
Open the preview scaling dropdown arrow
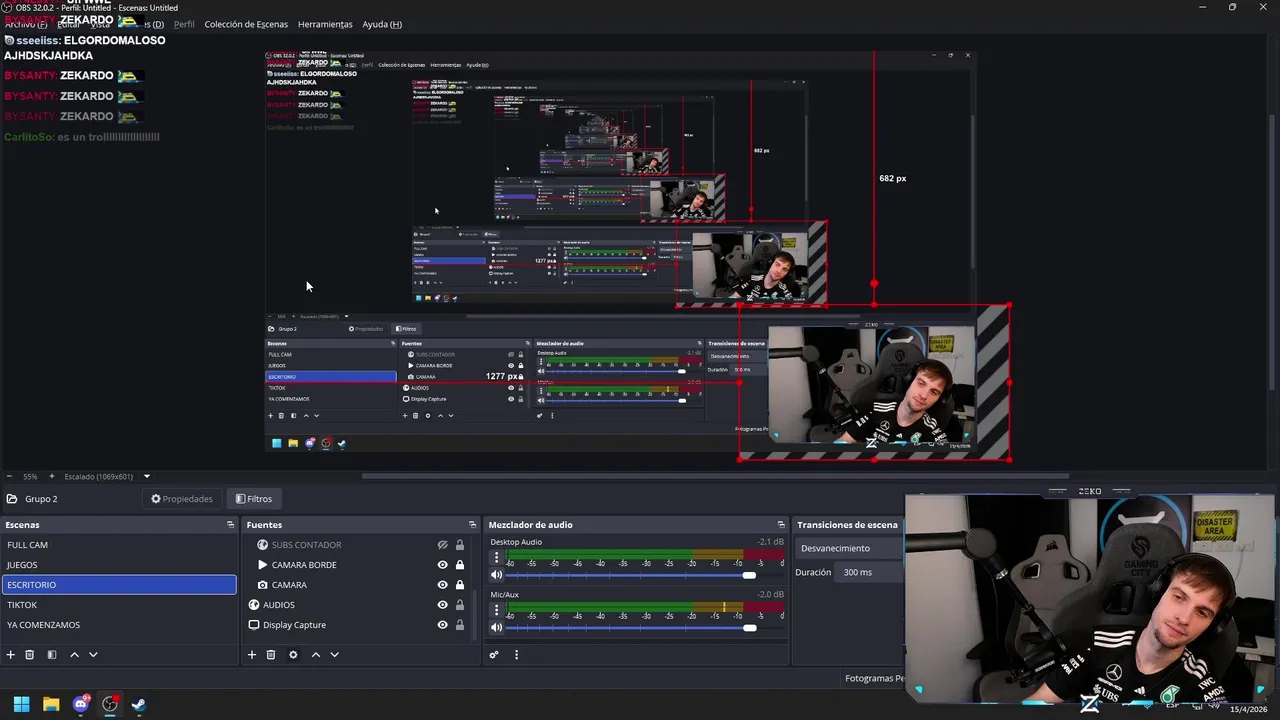(147, 476)
